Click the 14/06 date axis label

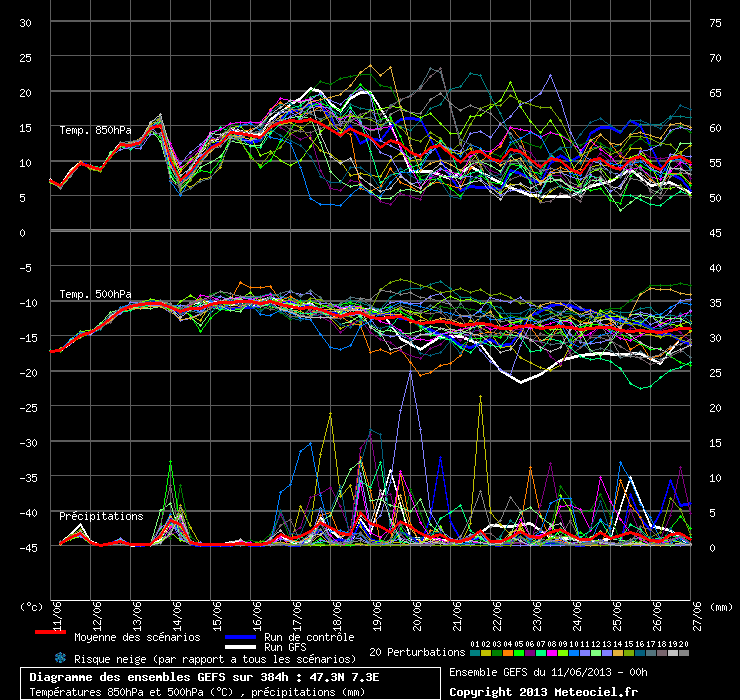177,610
